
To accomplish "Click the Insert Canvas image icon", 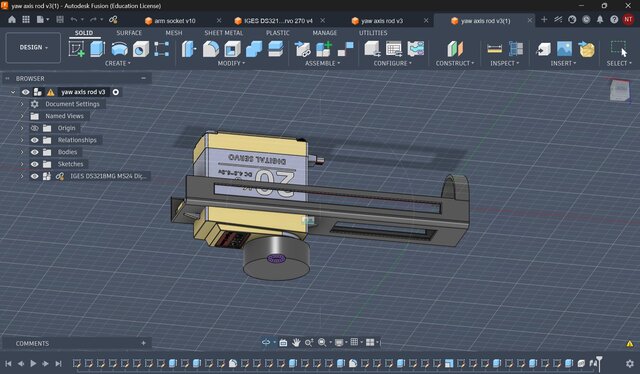I will (564, 49).
